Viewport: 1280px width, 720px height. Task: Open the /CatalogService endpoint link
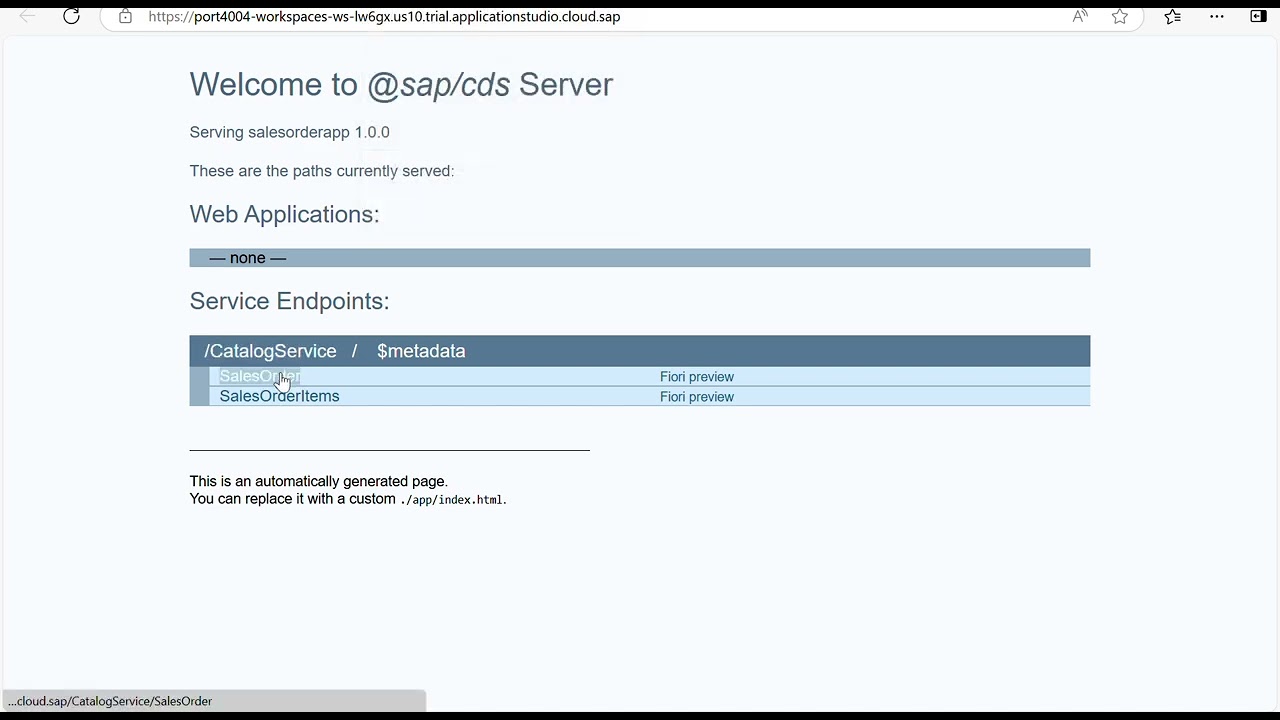coord(270,351)
